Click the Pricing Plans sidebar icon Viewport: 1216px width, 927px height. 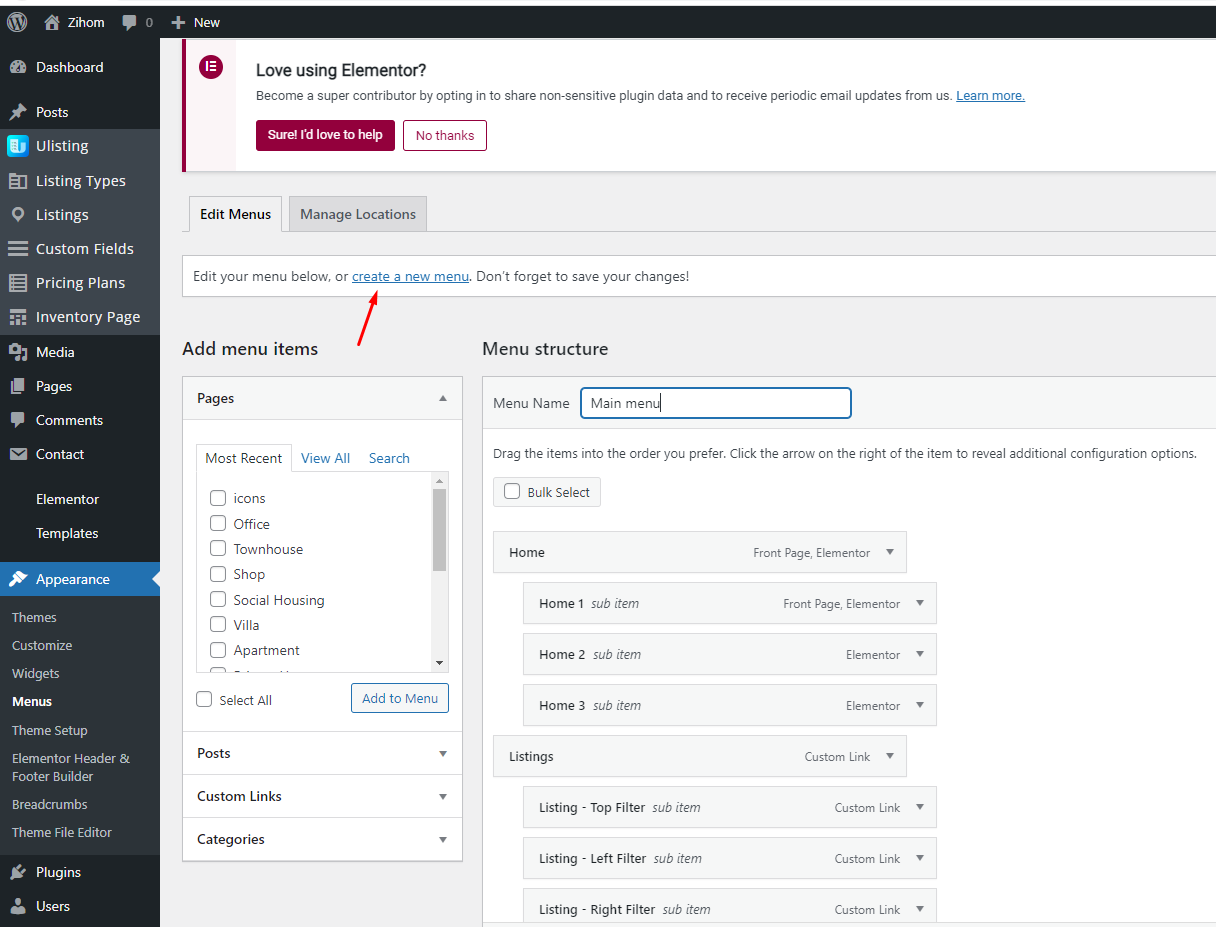click(x=18, y=283)
